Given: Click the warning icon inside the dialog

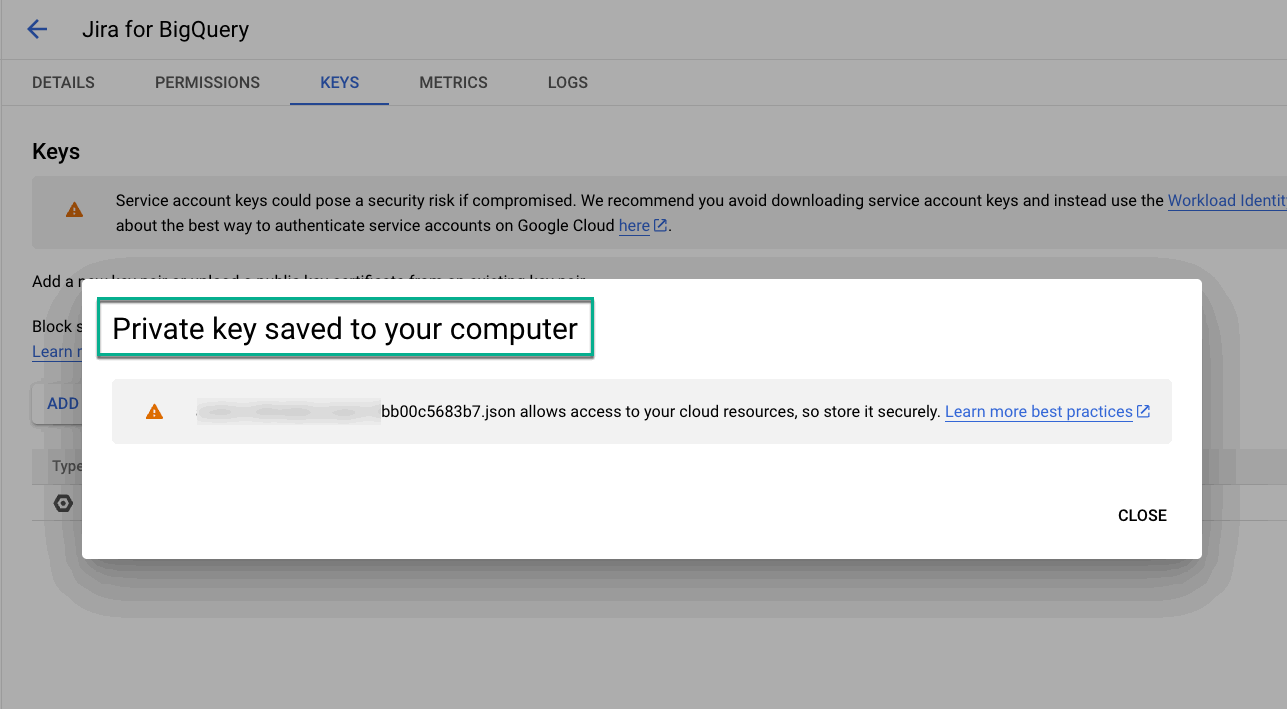Looking at the screenshot, I should pos(153,410).
